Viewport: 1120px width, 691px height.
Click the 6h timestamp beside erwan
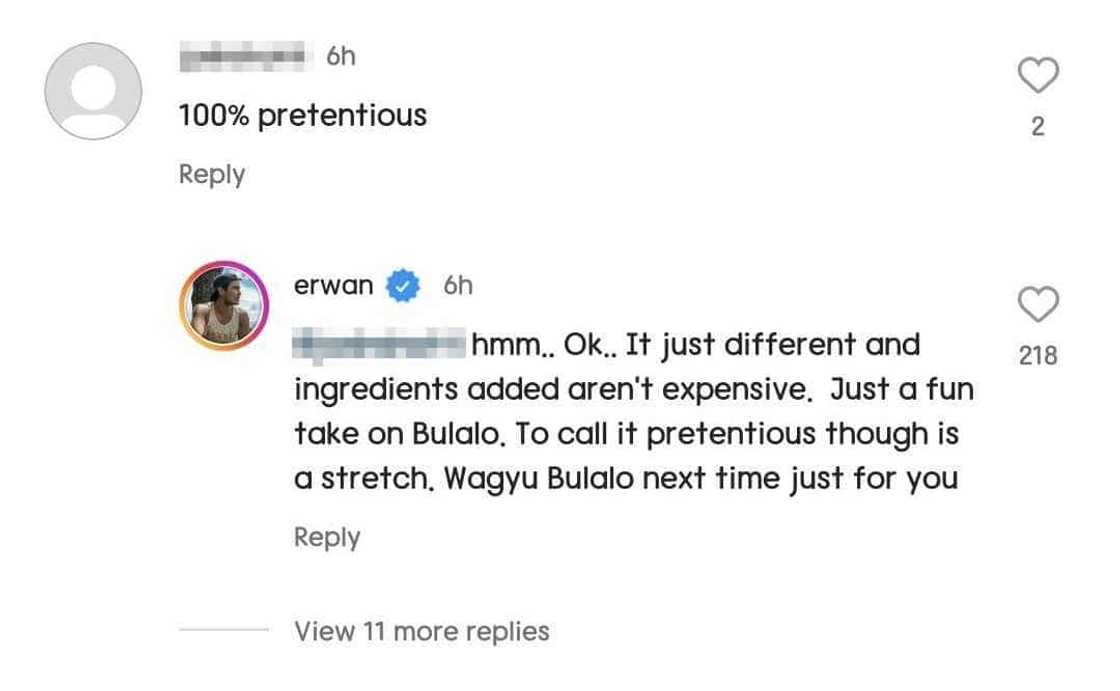(x=457, y=287)
